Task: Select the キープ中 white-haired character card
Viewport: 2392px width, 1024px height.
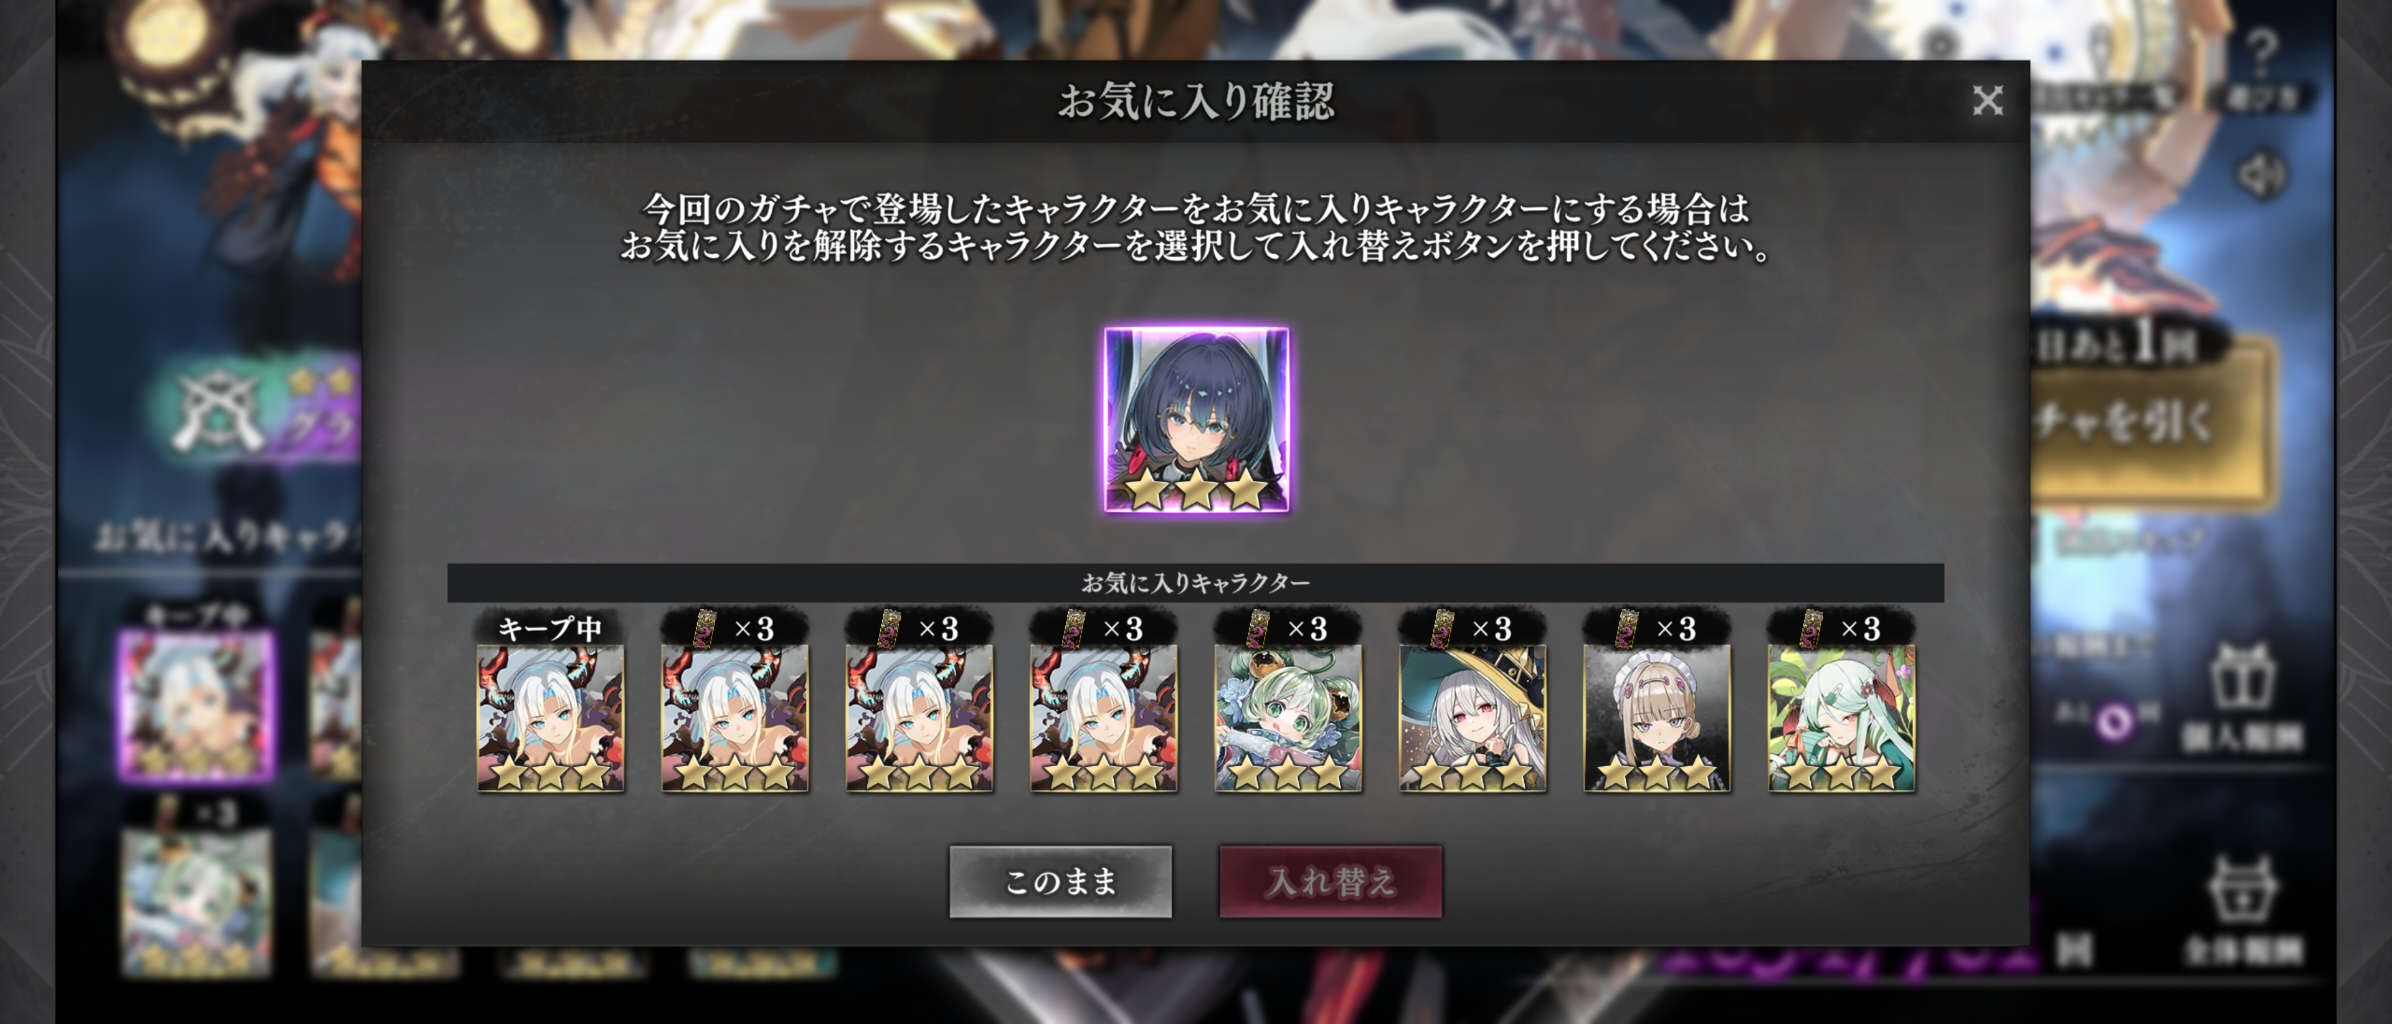Action: pos(550,718)
